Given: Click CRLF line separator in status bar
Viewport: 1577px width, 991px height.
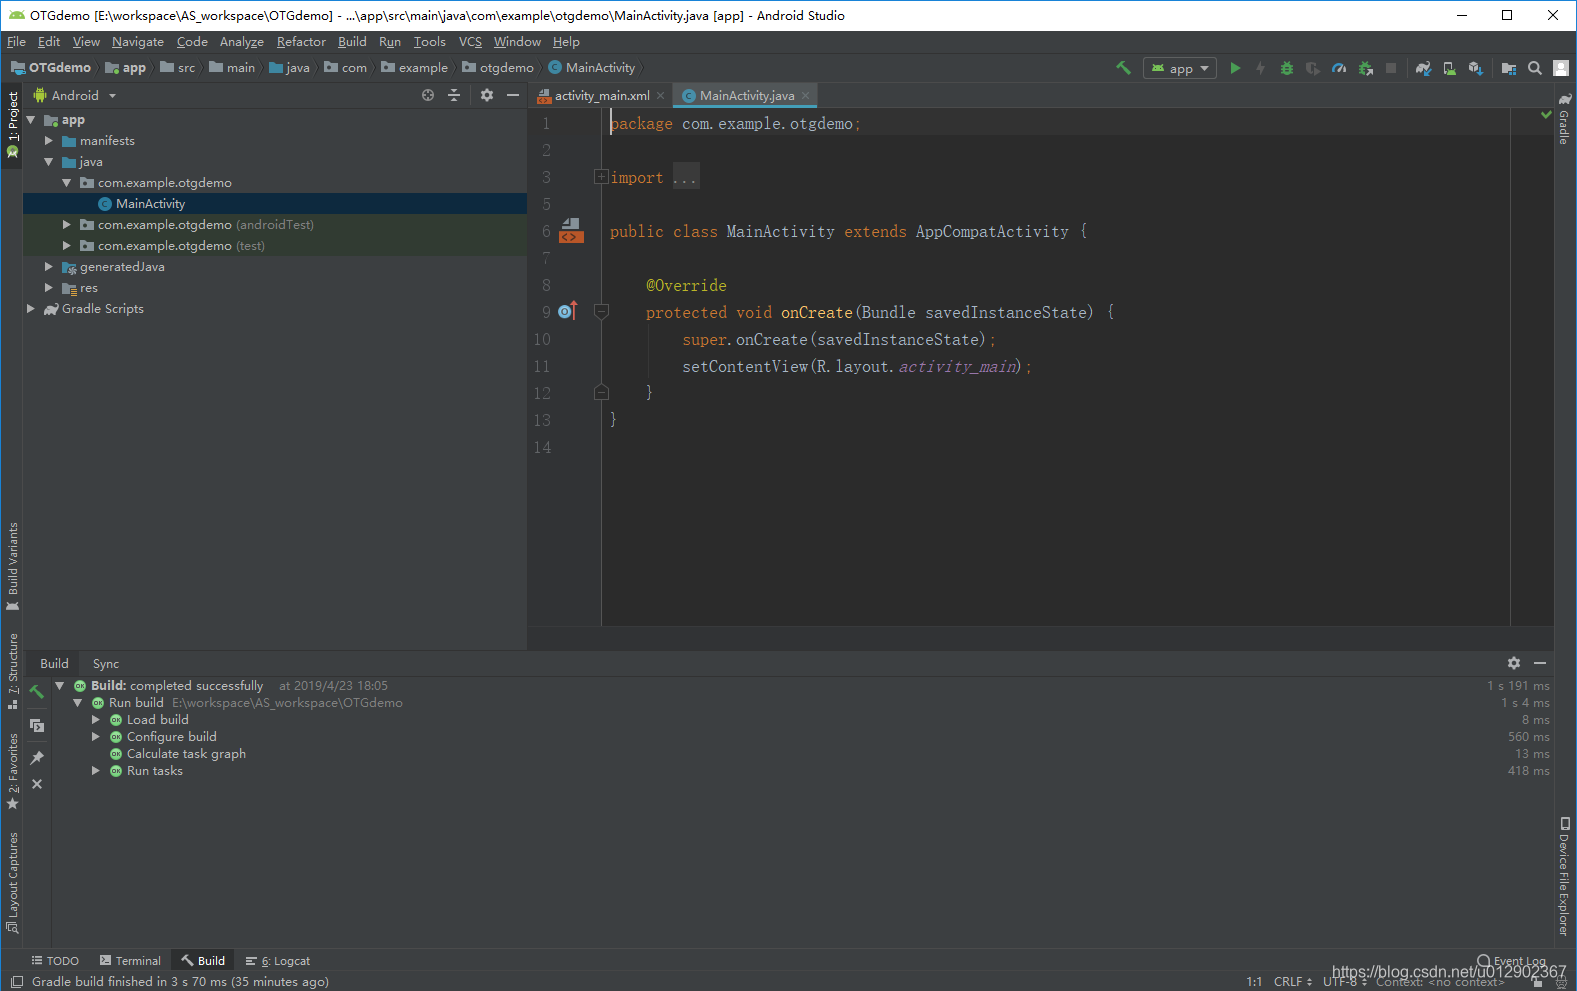Looking at the screenshot, I should [x=1292, y=982].
